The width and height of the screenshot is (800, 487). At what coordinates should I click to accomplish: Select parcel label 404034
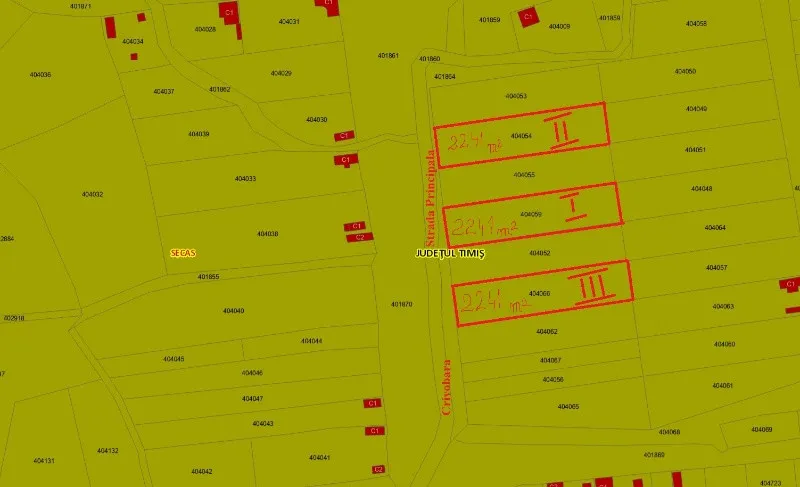(133, 42)
